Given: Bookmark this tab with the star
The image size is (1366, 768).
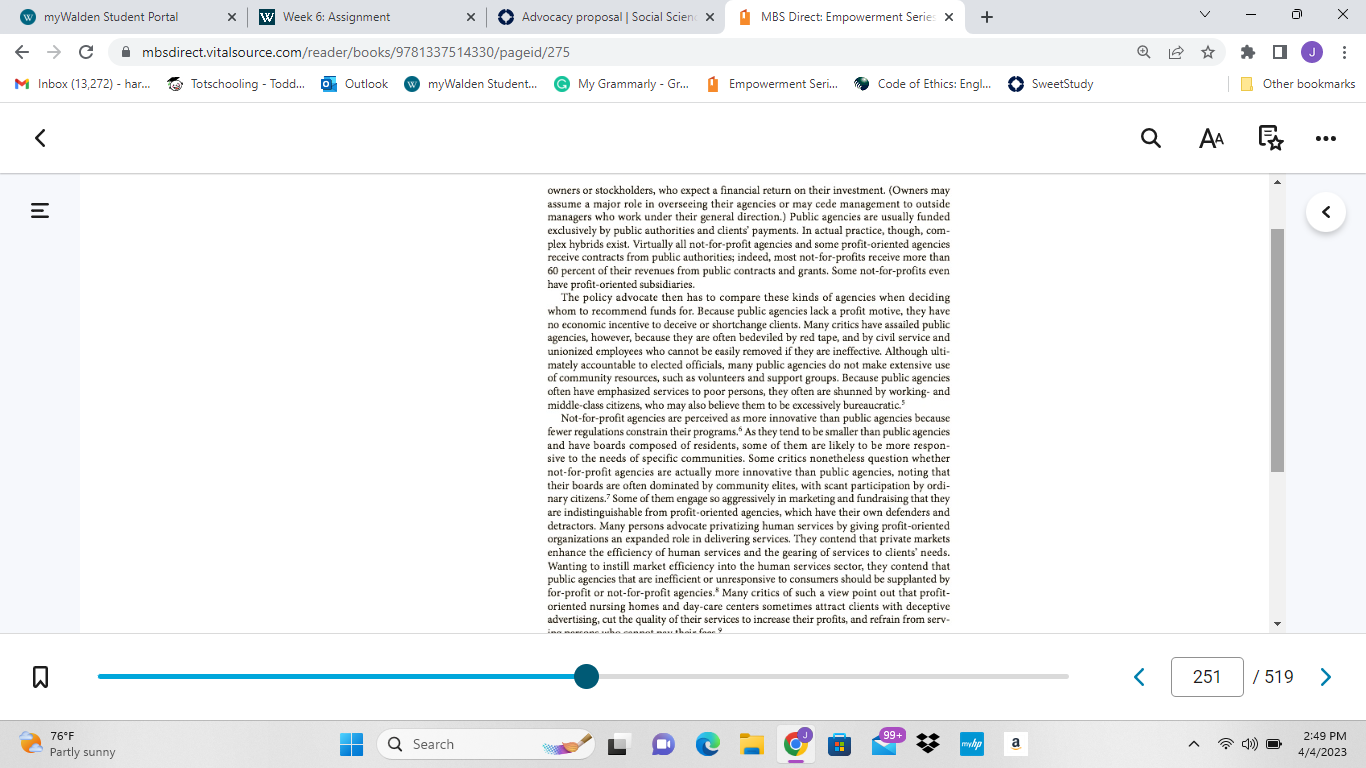Looking at the screenshot, I should click(x=1208, y=52).
